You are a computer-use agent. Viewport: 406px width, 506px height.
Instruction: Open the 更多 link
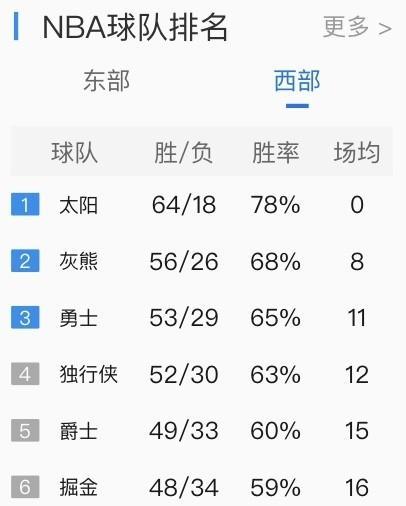pyautogui.click(x=346, y=27)
